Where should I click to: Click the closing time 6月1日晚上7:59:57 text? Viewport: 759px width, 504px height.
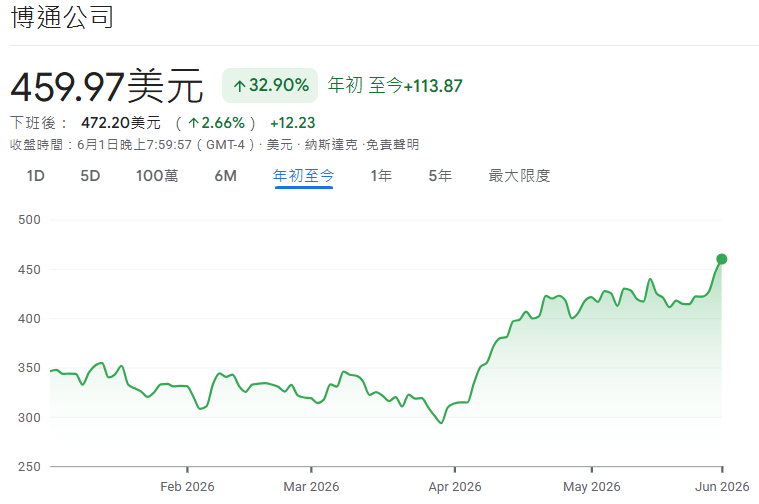(x=135, y=145)
